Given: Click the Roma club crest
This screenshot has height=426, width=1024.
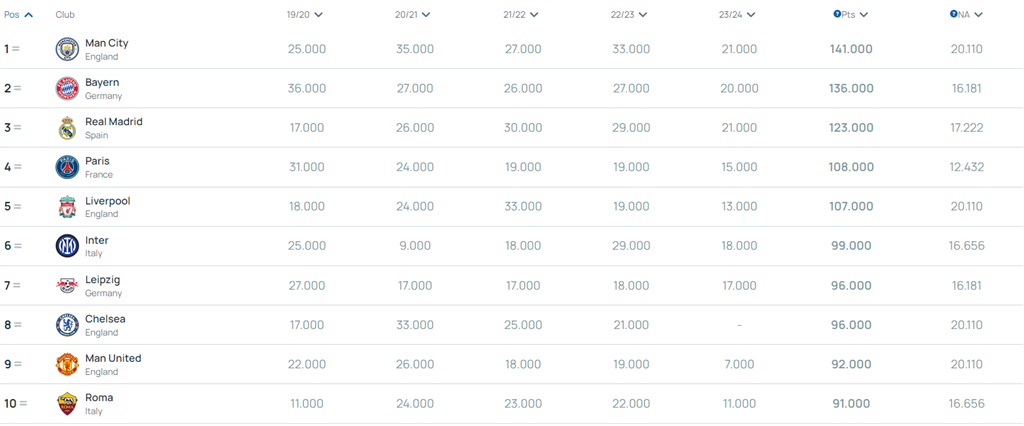Looking at the screenshot, I should pos(67,404).
